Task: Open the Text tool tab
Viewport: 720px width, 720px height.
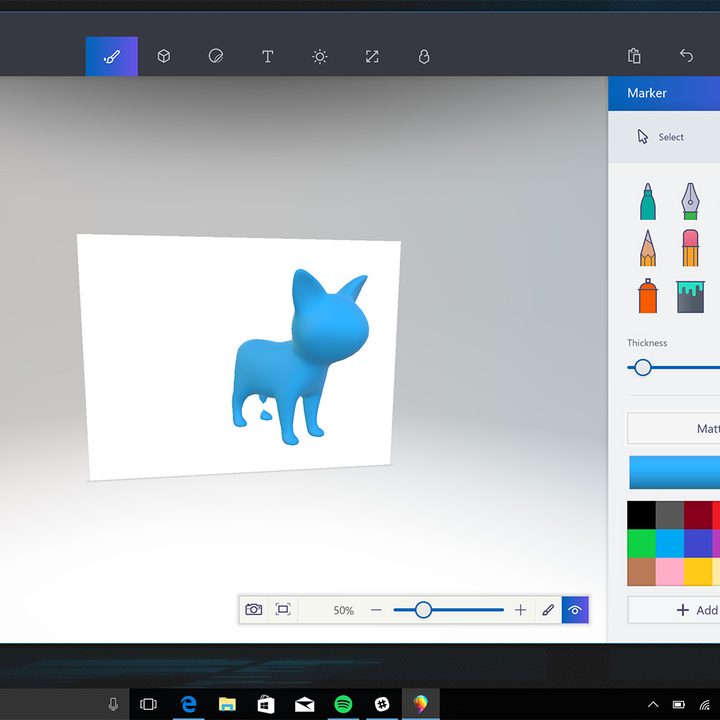Action: coord(268,56)
